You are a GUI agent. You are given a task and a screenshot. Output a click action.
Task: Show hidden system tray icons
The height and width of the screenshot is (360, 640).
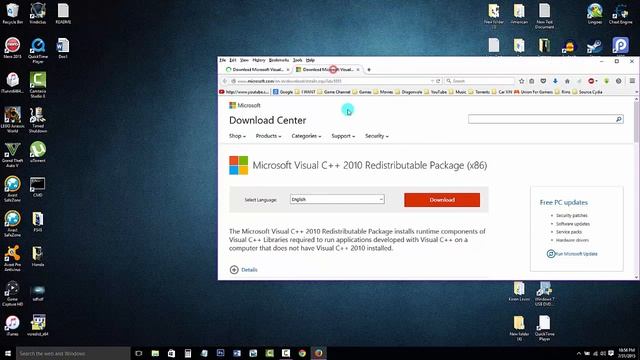point(578,353)
